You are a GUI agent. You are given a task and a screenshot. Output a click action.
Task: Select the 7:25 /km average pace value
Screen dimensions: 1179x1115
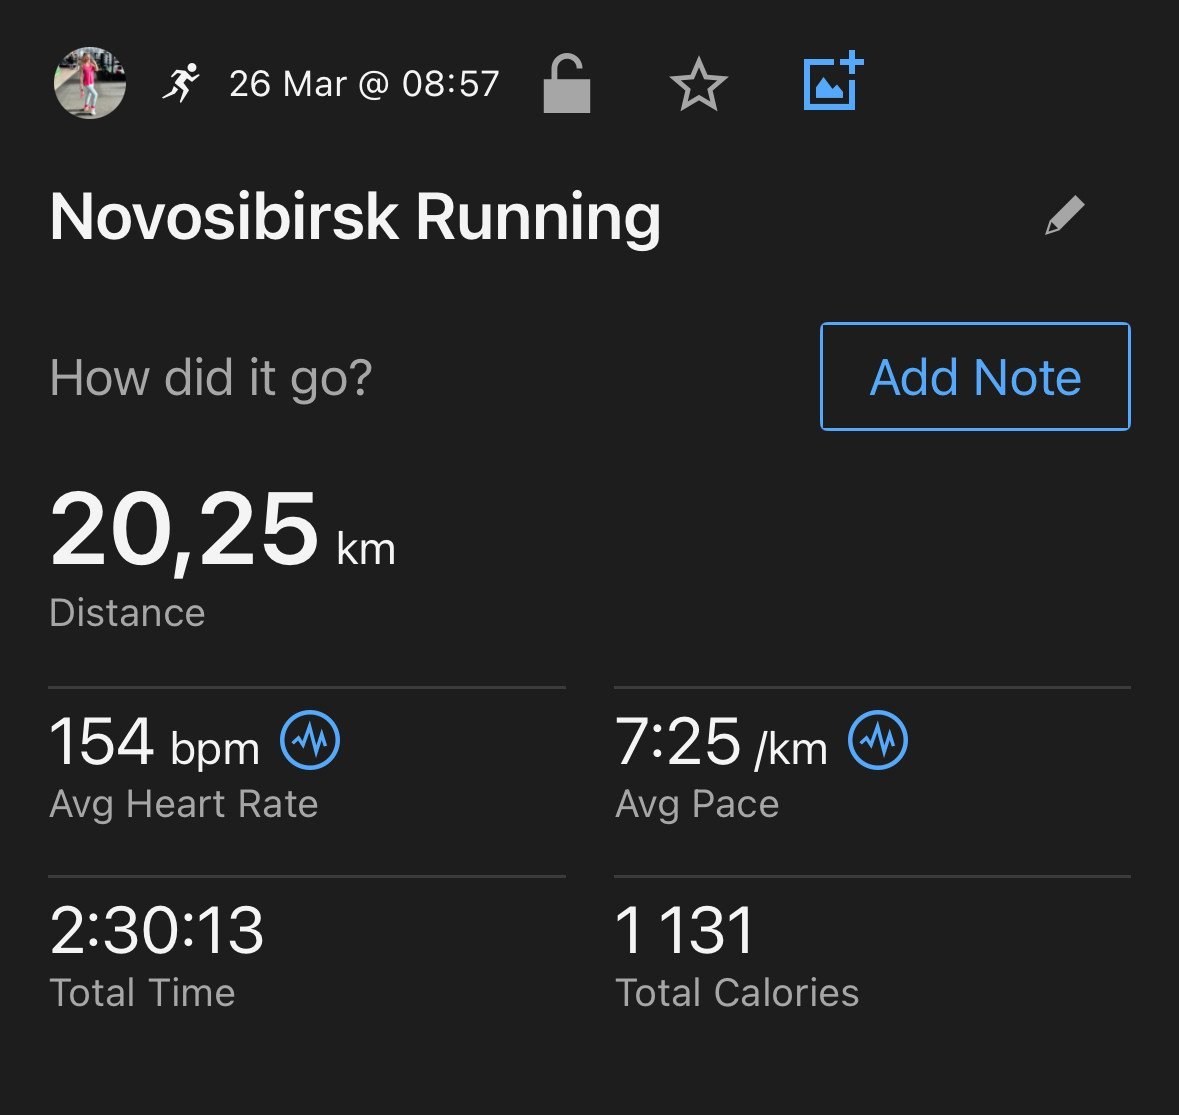tap(721, 744)
